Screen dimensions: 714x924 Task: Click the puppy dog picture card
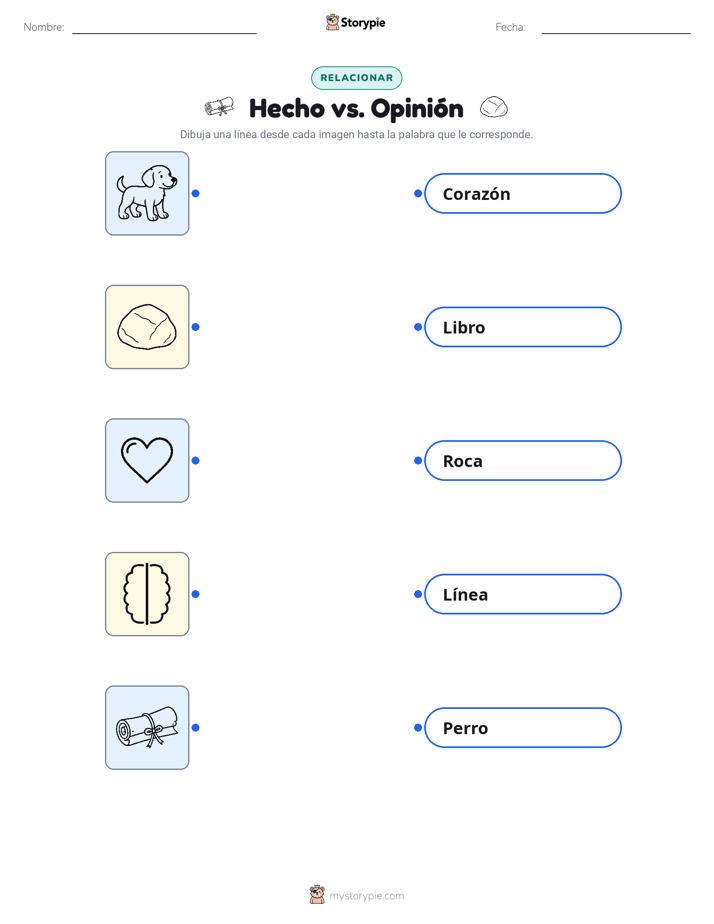pos(147,193)
